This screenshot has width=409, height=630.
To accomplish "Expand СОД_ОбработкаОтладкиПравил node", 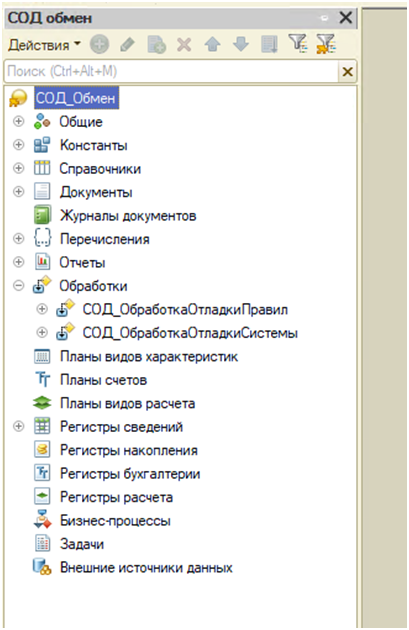I will click(x=42, y=309).
